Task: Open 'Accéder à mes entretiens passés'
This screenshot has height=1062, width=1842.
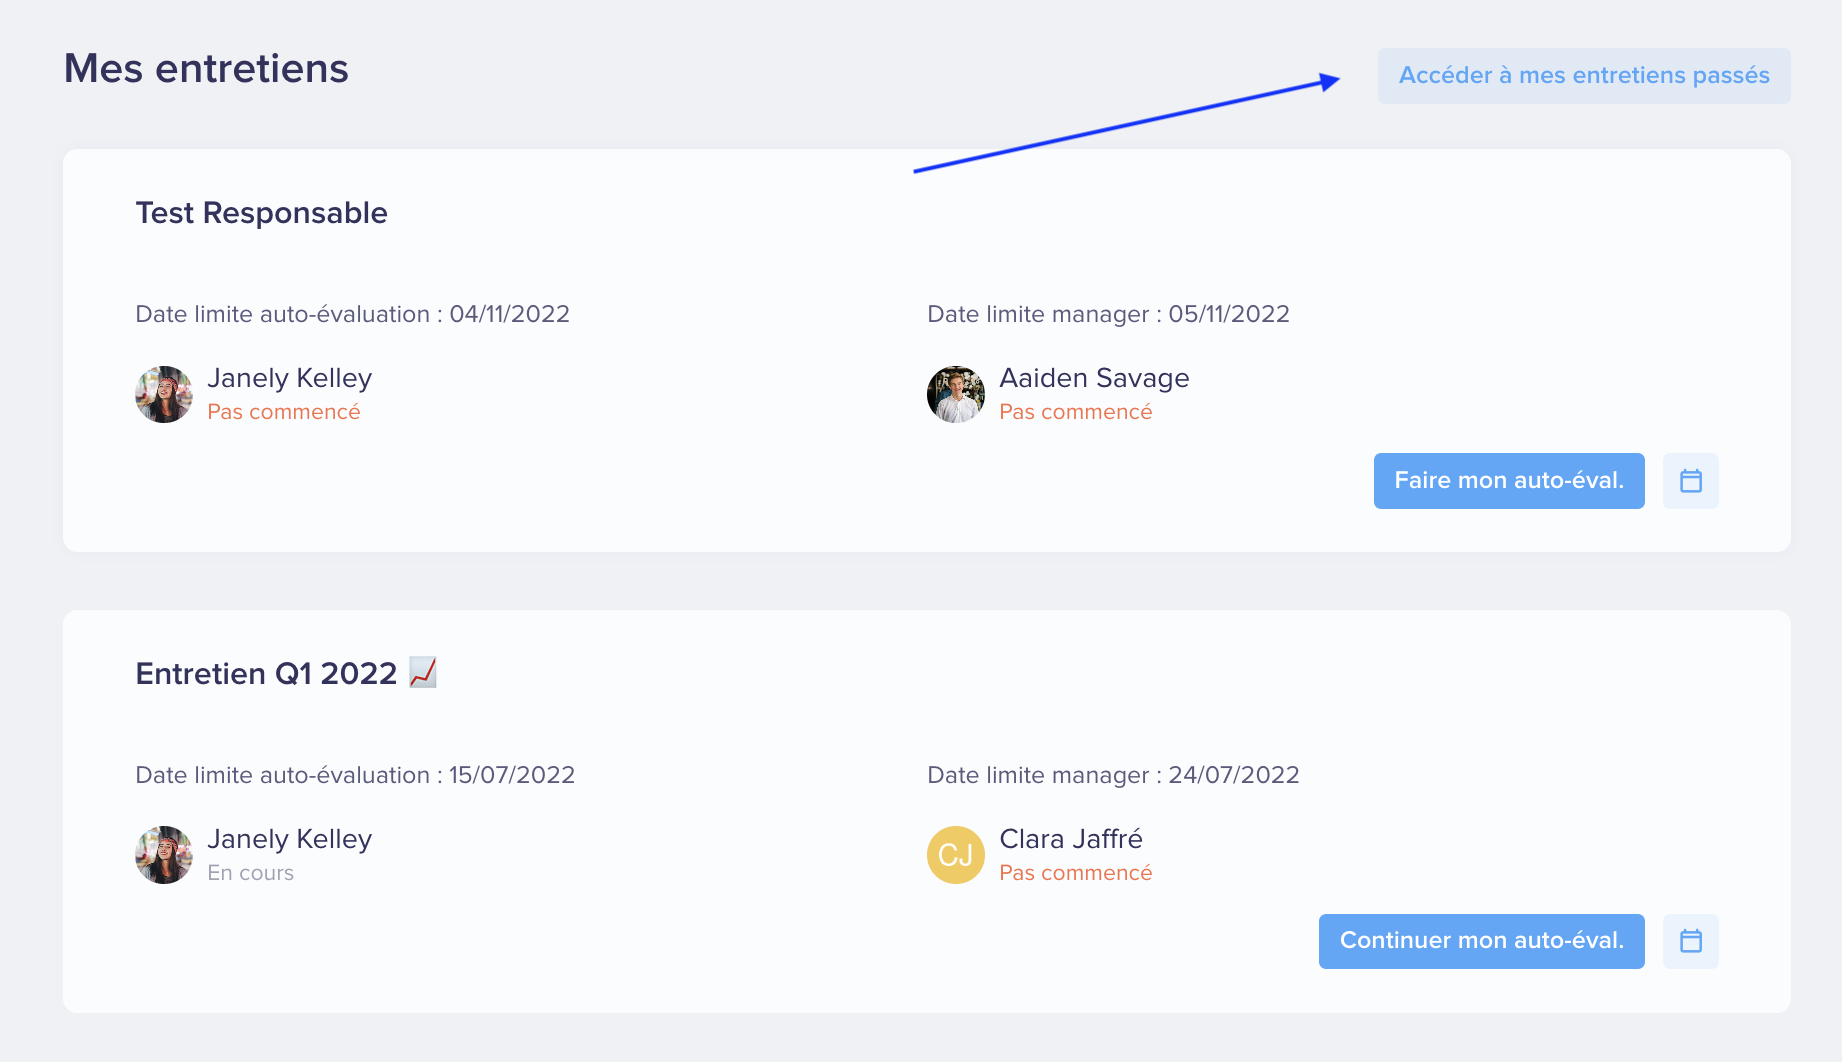Action: (x=1584, y=76)
